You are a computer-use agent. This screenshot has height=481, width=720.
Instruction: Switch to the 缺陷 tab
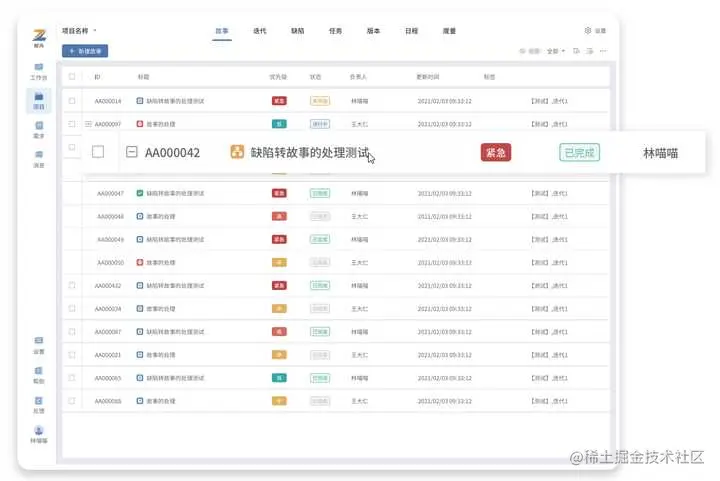click(298, 31)
